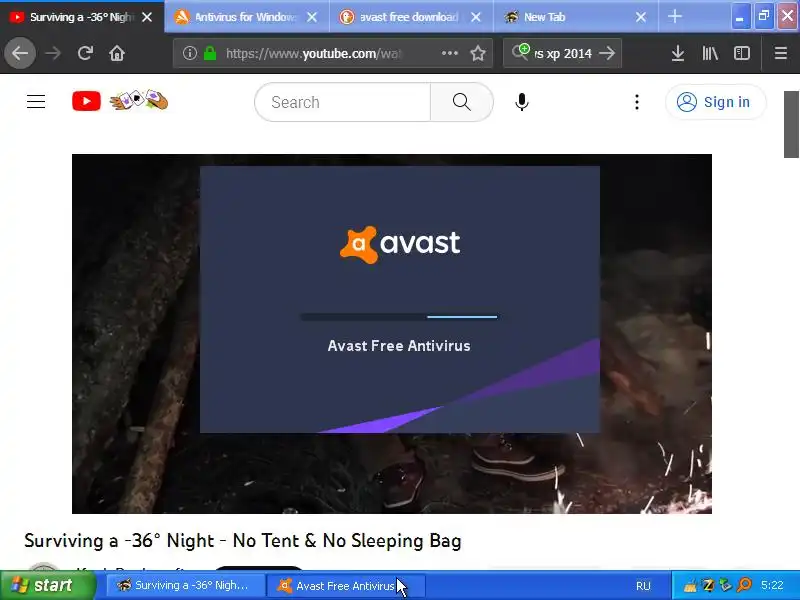Image resolution: width=800 pixels, height=600 pixels.
Task: Click the yellow Z tray icon
Action: coord(708,585)
